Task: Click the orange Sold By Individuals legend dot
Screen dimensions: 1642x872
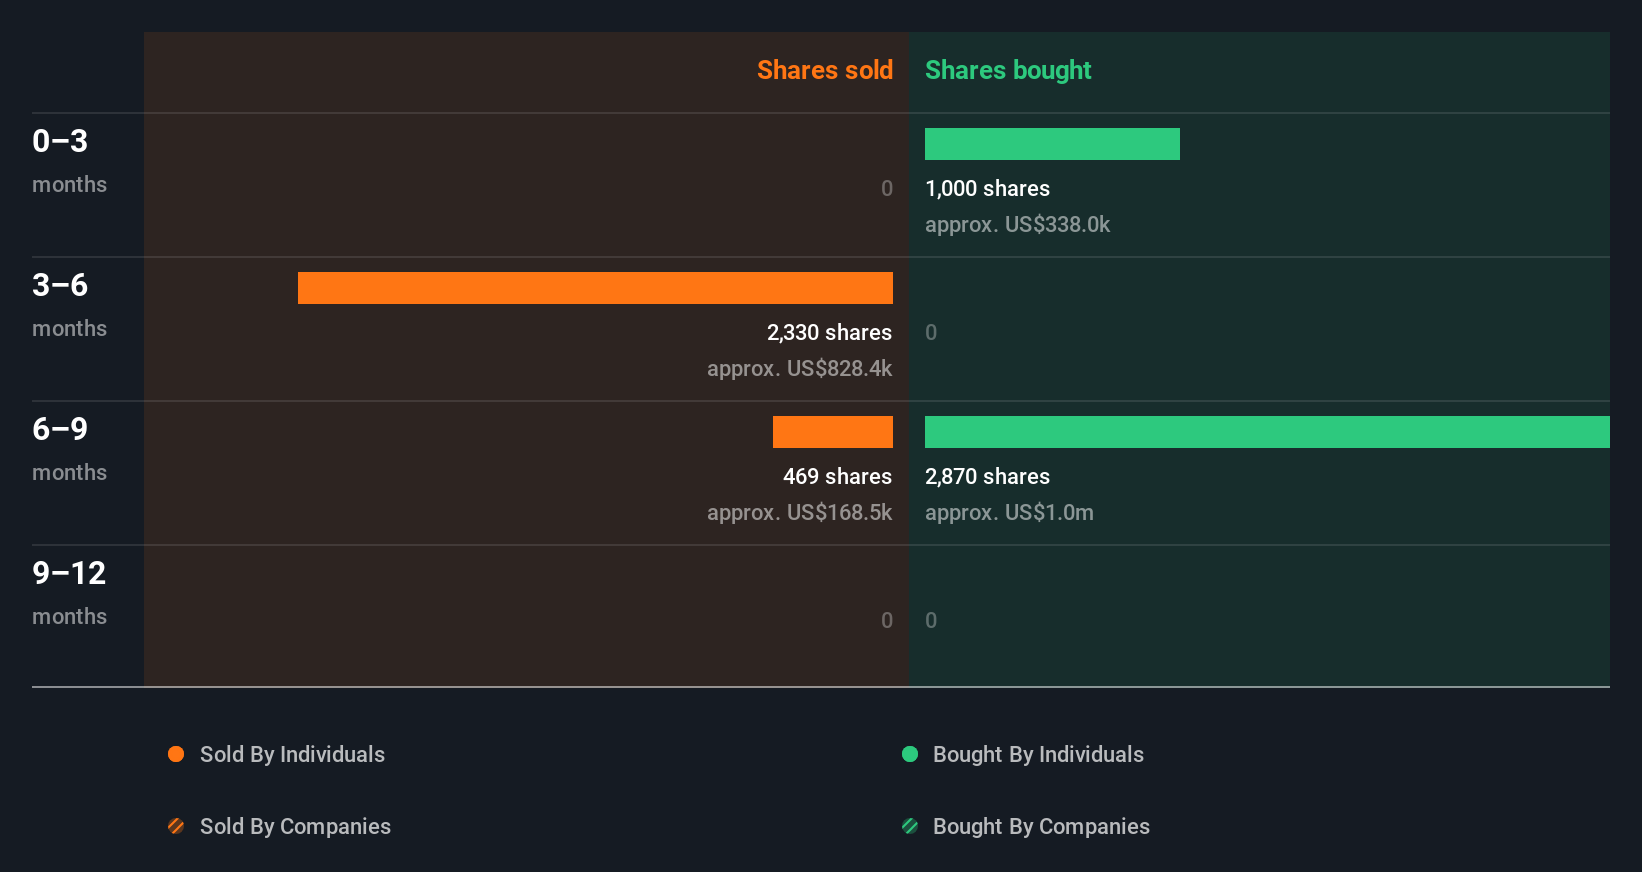Action: point(176,754)
